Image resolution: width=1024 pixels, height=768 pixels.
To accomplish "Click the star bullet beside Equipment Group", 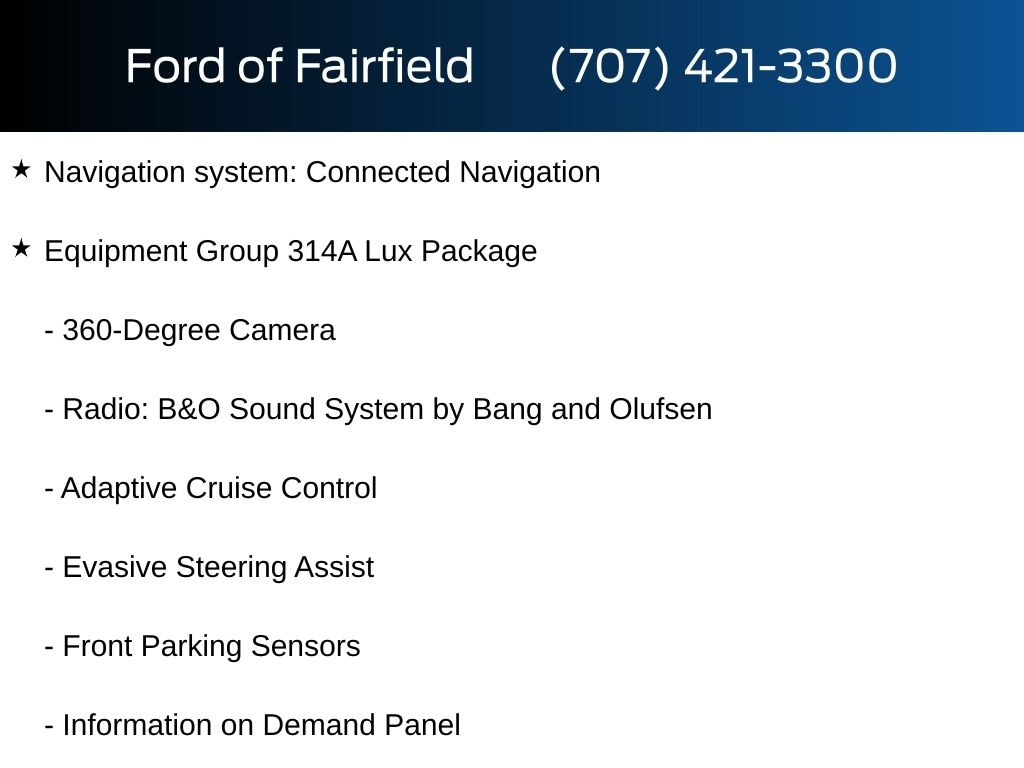I will pyautogui.click(x=21, y=250).
